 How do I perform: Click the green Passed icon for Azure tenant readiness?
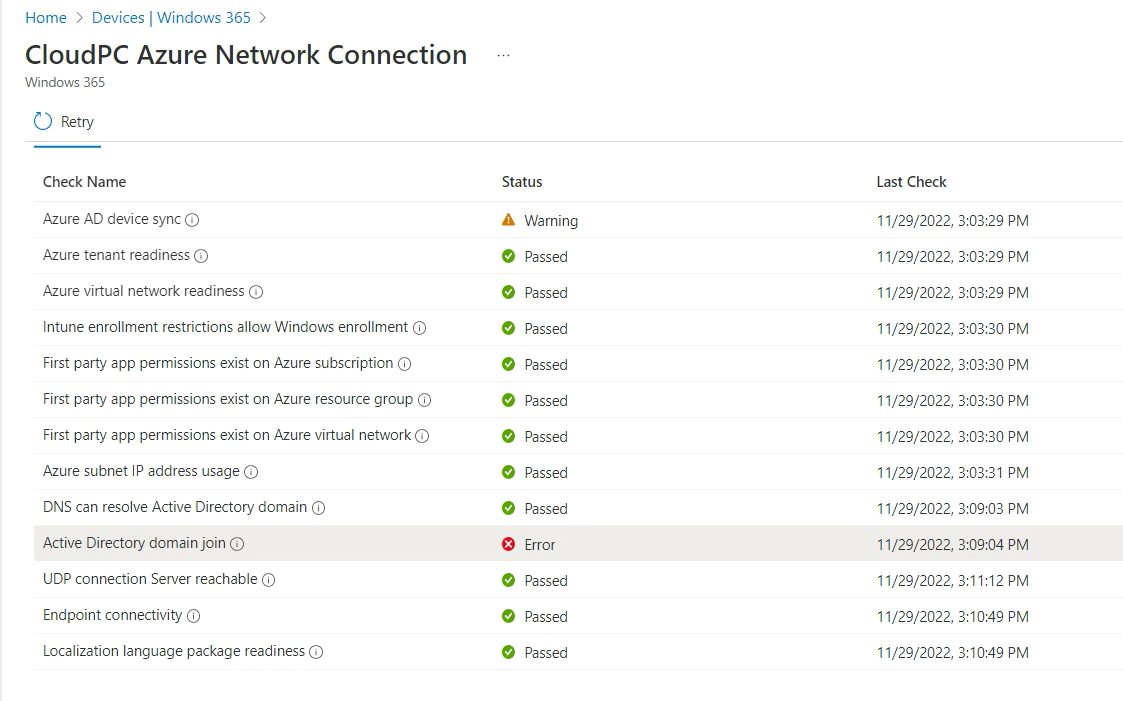(x=509, y=256)
